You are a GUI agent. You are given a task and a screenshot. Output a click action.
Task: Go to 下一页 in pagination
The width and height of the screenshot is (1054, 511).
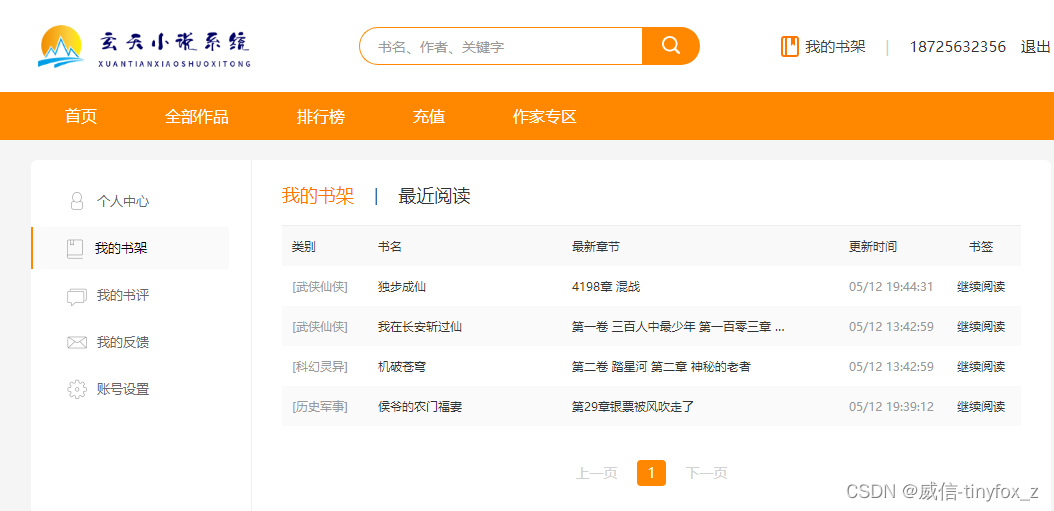[x=706, y=473]
